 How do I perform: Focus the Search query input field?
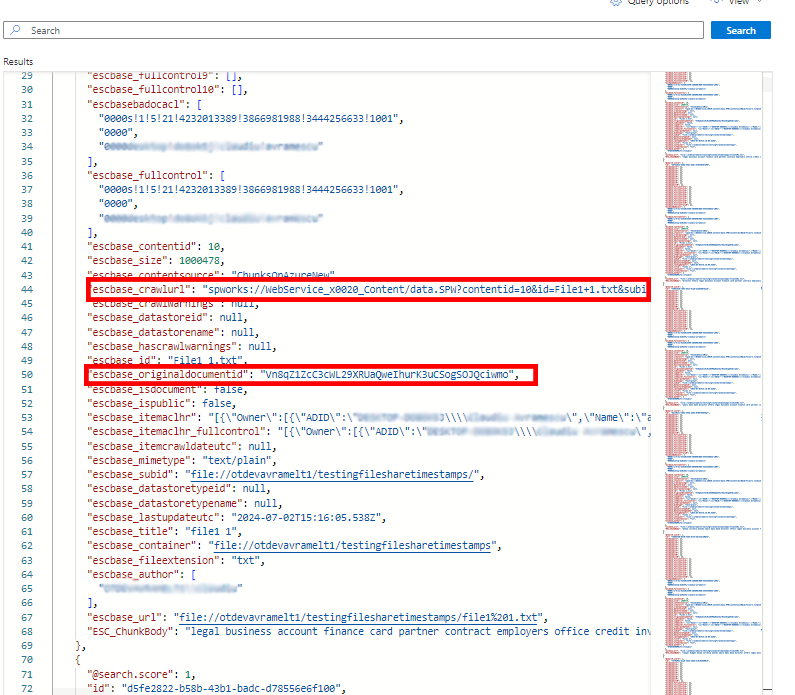(360, 31)
